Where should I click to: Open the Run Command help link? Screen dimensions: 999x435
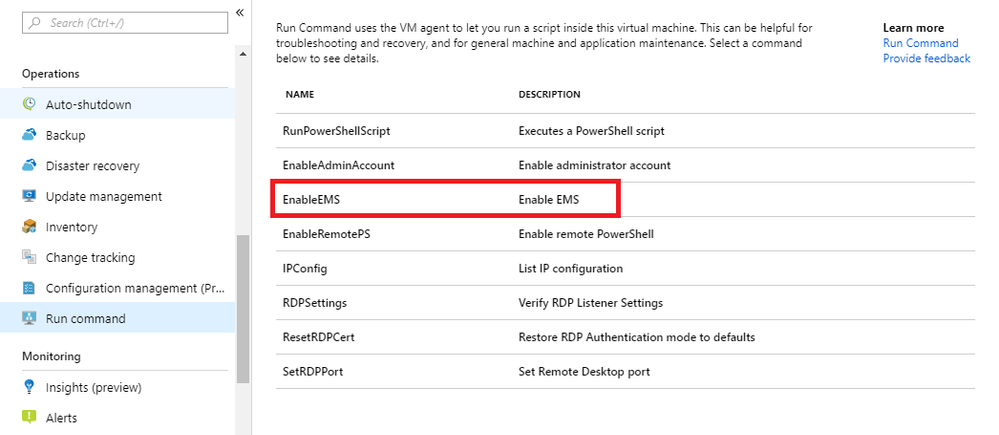pyautogui.click(x=920, y=43)
